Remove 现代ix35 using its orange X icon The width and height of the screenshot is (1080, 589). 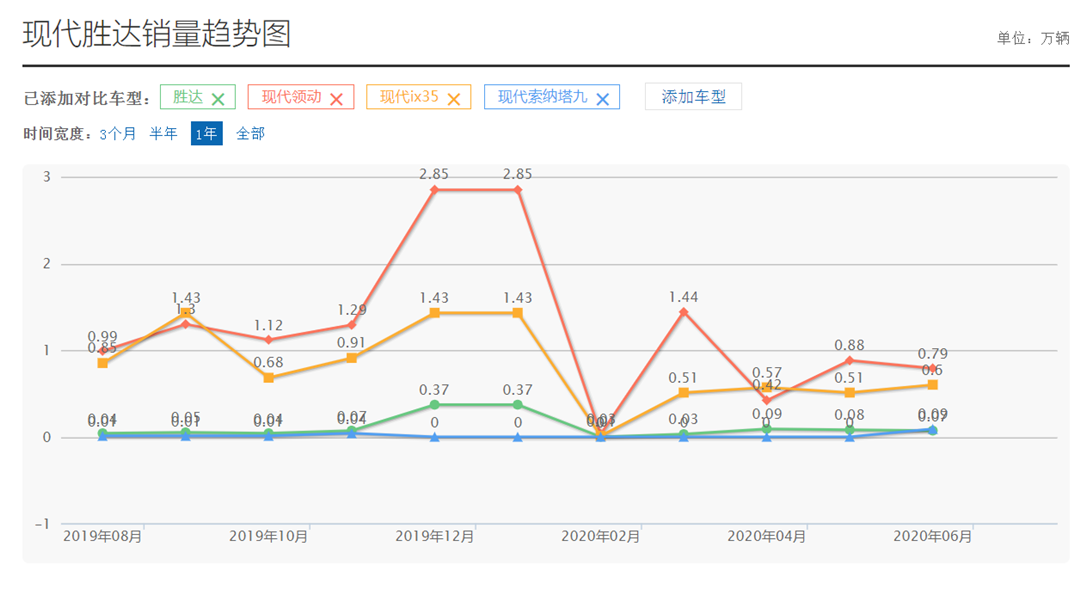(x=453, y=98)
